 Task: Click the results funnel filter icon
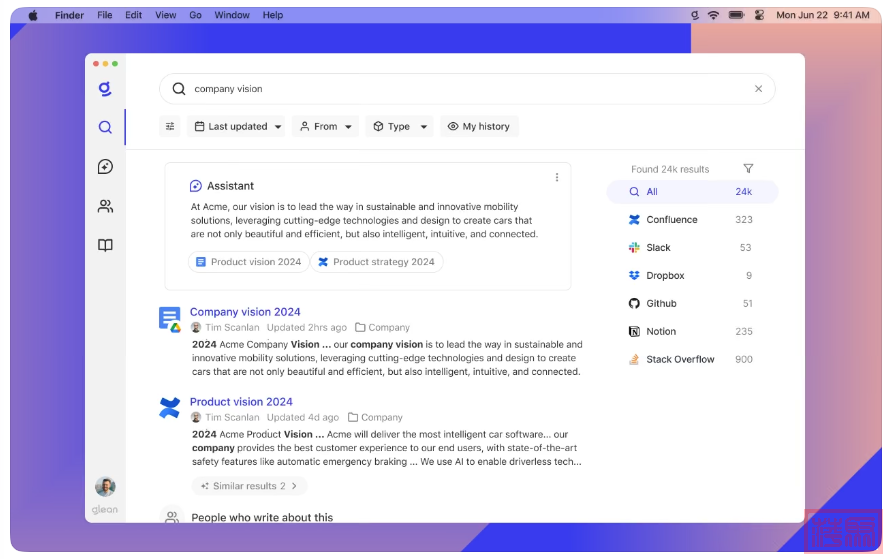(x=748, y=169)
